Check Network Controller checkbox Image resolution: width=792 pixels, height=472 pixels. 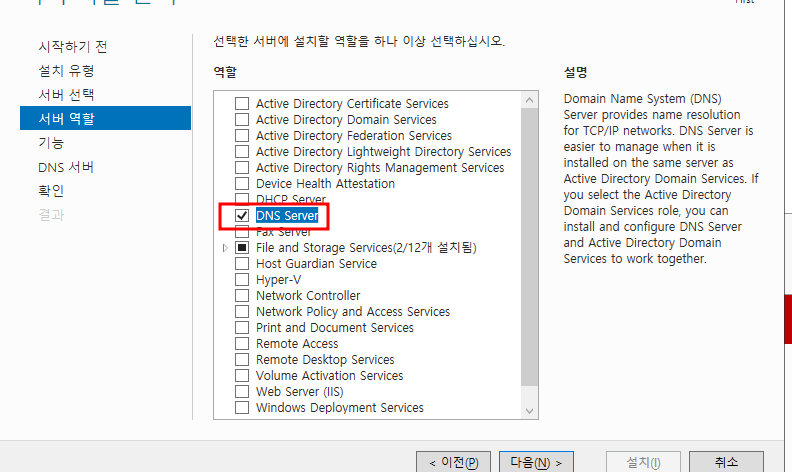pyautogui.click(x=242, y=296)
